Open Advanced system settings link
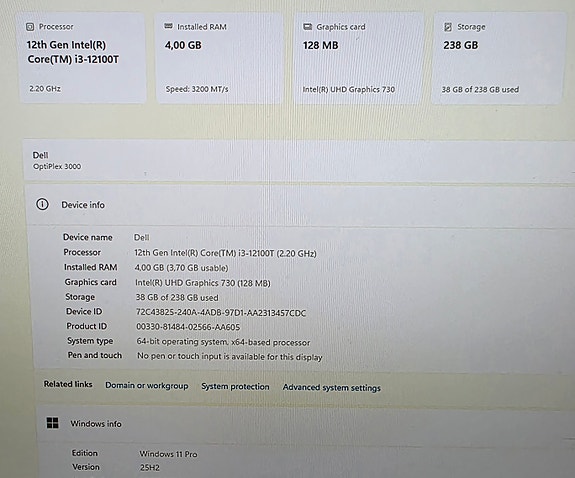This screenshot has width=575, height=478. (332, 387)
